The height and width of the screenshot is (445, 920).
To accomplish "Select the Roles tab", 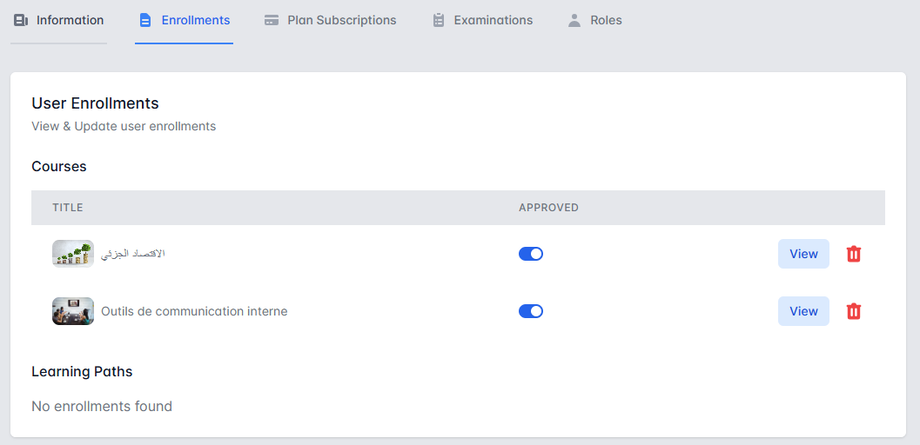I will (x=606, y=20).
